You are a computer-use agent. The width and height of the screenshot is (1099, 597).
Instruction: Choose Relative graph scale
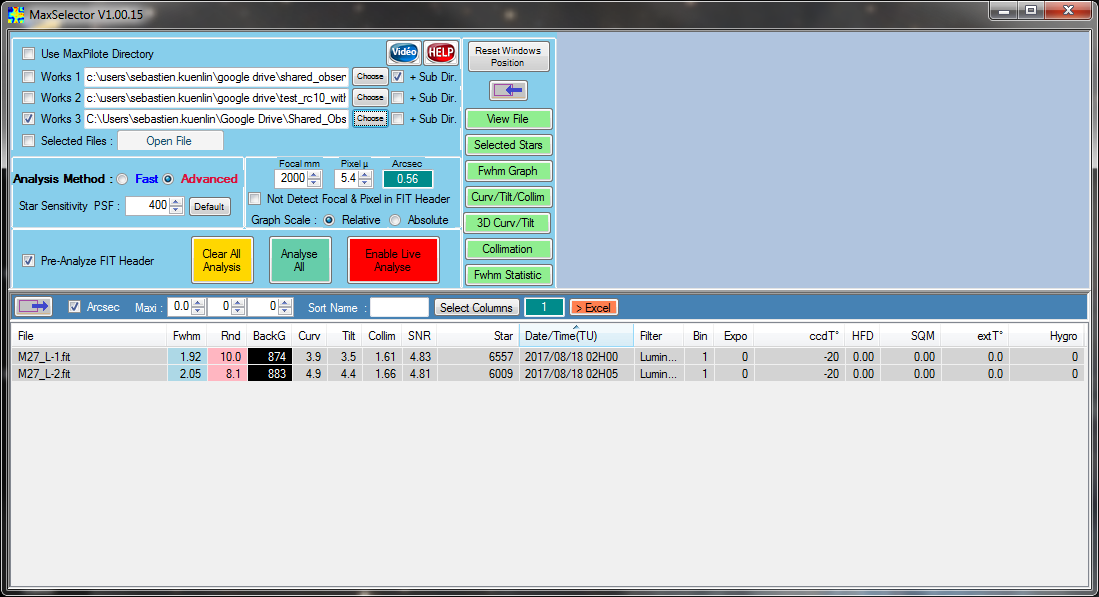click(329, 220)
